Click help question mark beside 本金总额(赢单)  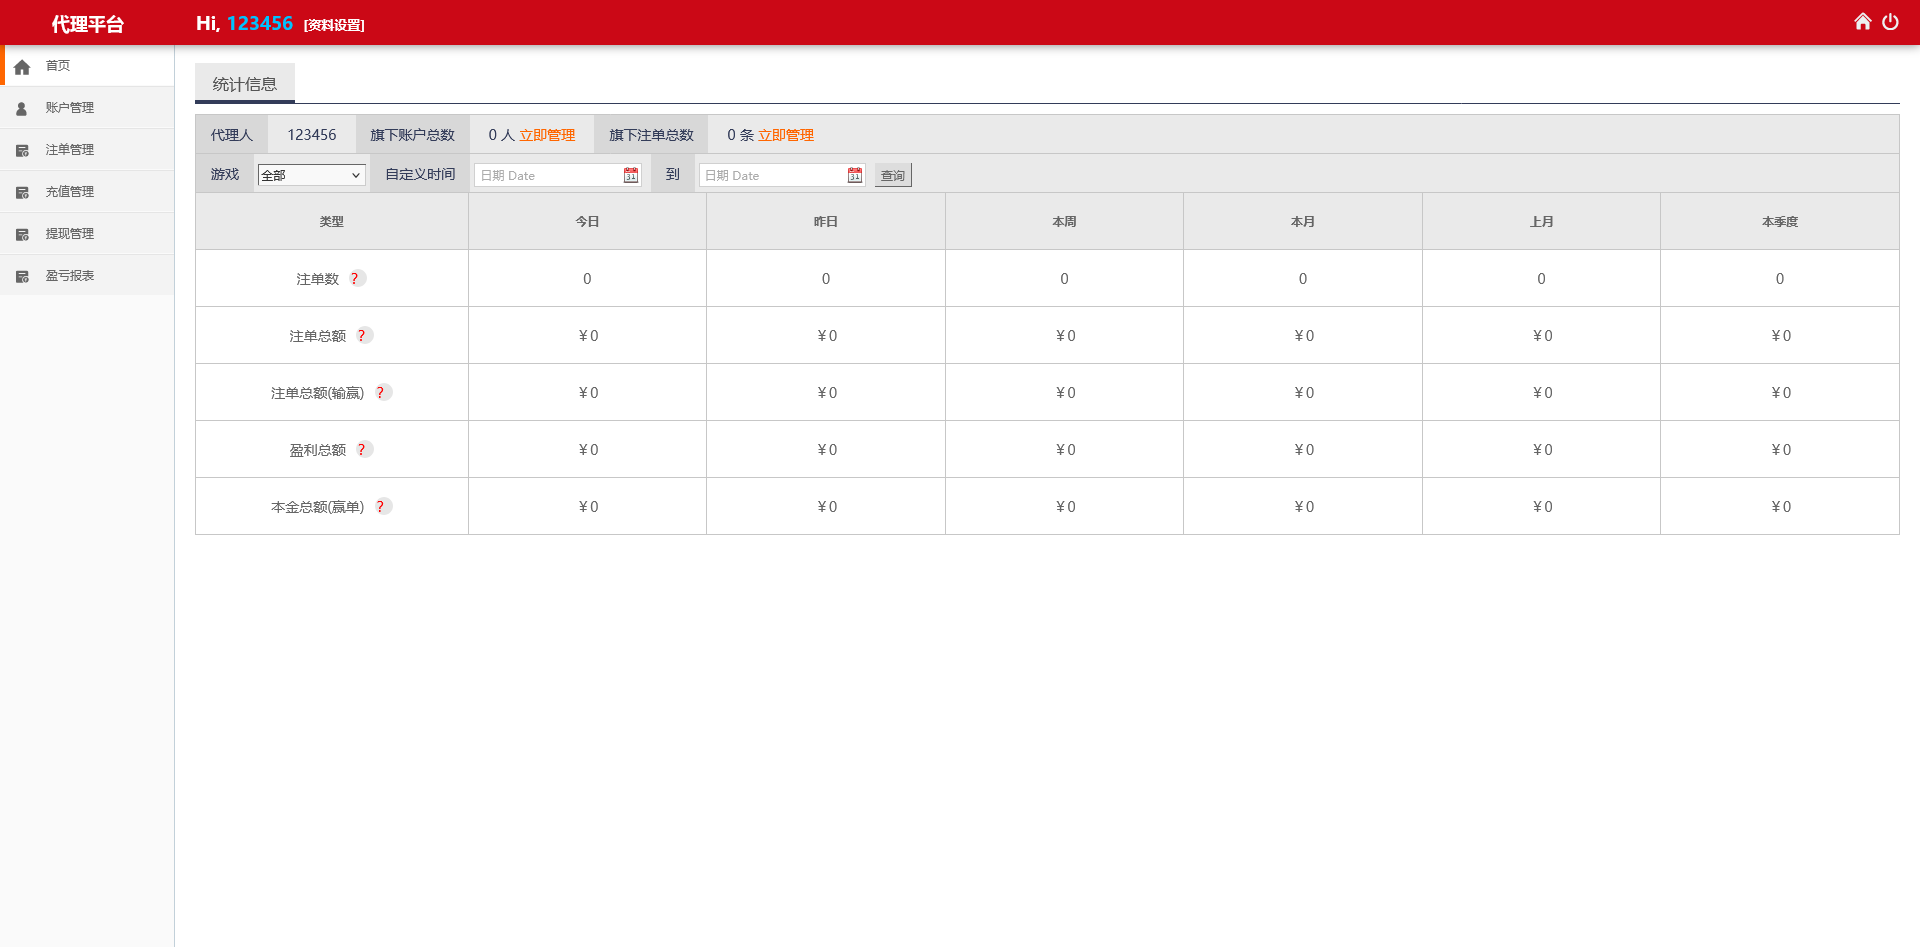[x=381, y=507]
